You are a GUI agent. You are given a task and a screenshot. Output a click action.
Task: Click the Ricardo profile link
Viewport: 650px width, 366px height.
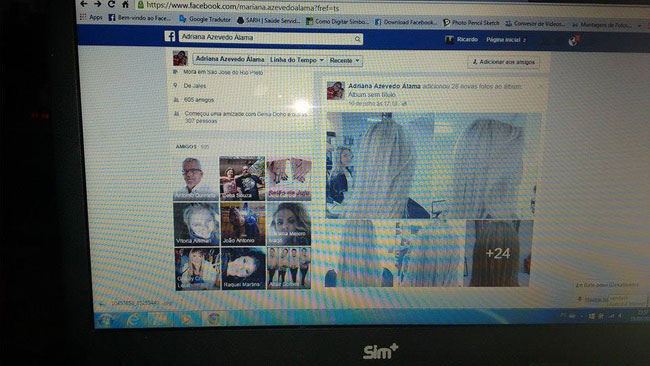pos(461,39)
